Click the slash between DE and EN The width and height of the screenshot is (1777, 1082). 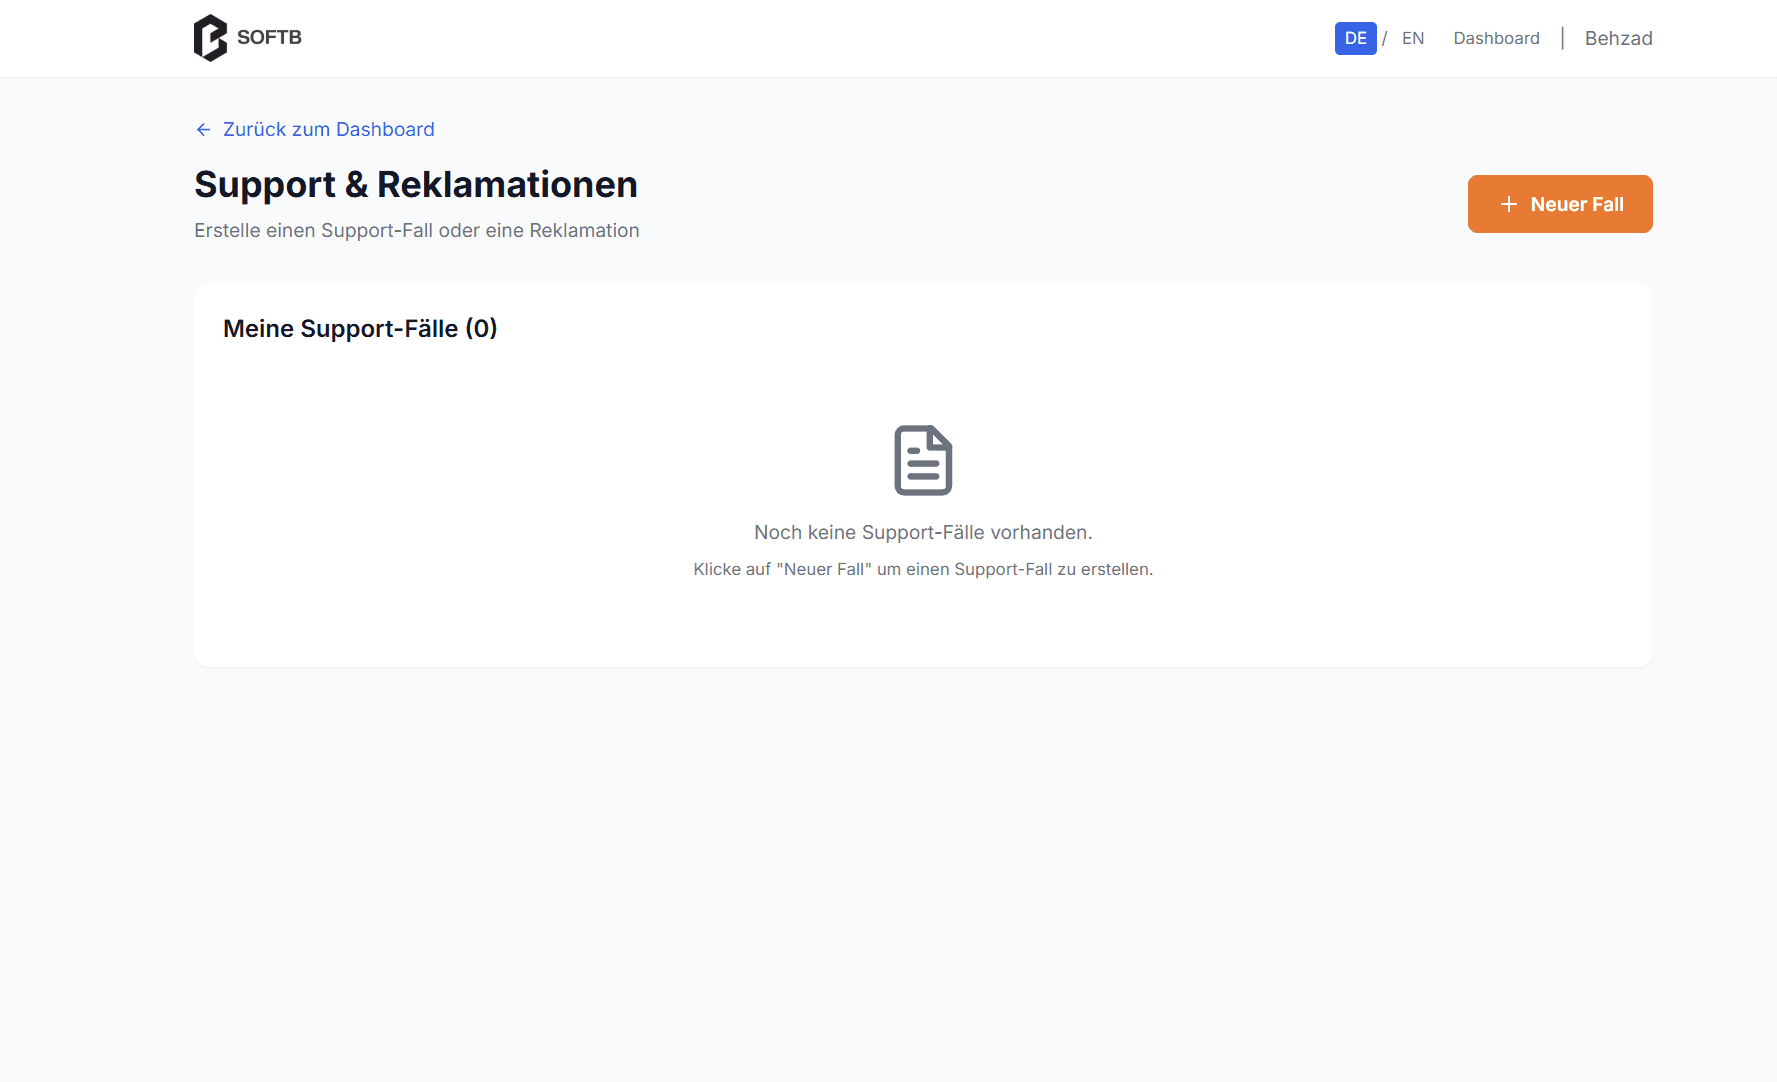(x=1384, y=38)
